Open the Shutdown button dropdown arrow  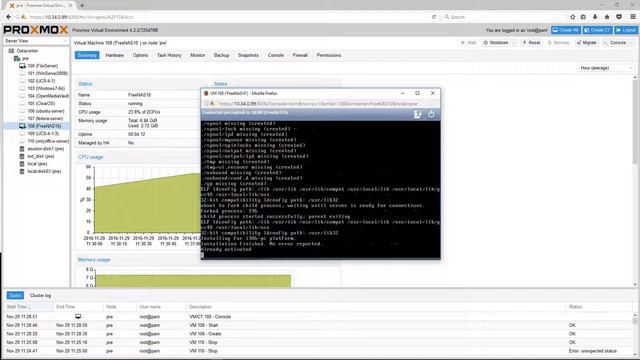coord(514,42)
